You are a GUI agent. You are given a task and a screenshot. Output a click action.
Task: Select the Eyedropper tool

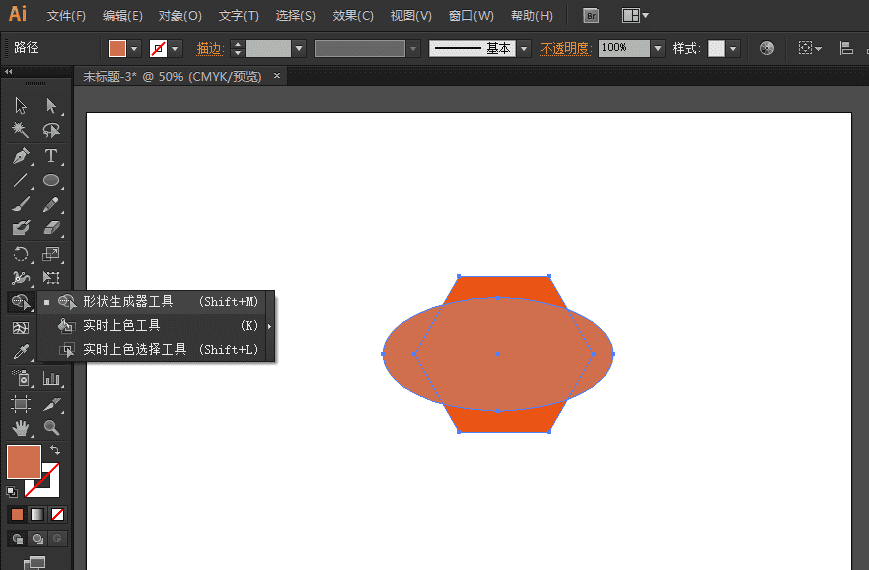(x=21, y=352)
